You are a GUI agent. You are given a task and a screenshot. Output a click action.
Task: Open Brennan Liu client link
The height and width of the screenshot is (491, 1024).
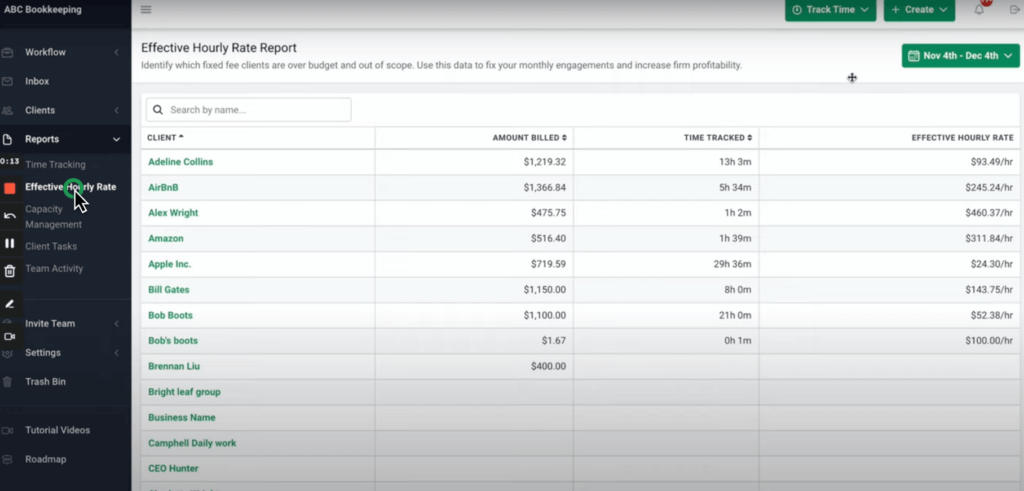click(174, 366)
